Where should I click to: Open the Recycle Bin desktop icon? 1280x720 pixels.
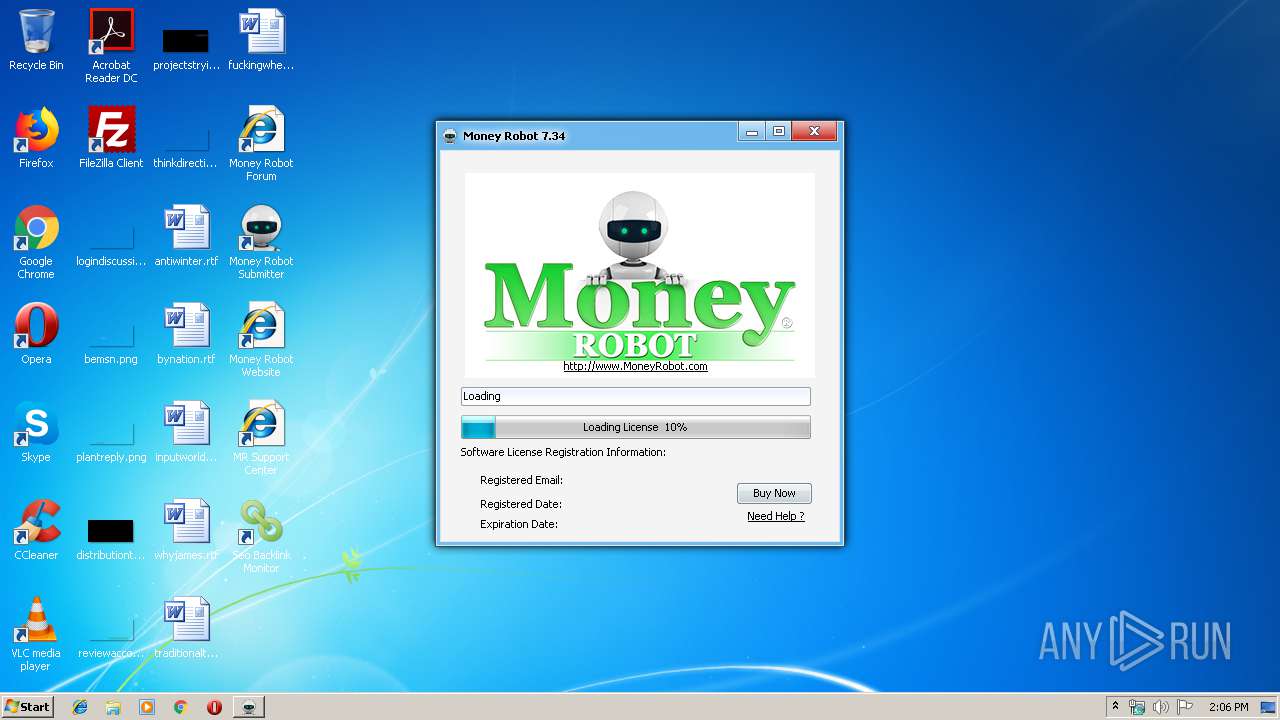36,40
